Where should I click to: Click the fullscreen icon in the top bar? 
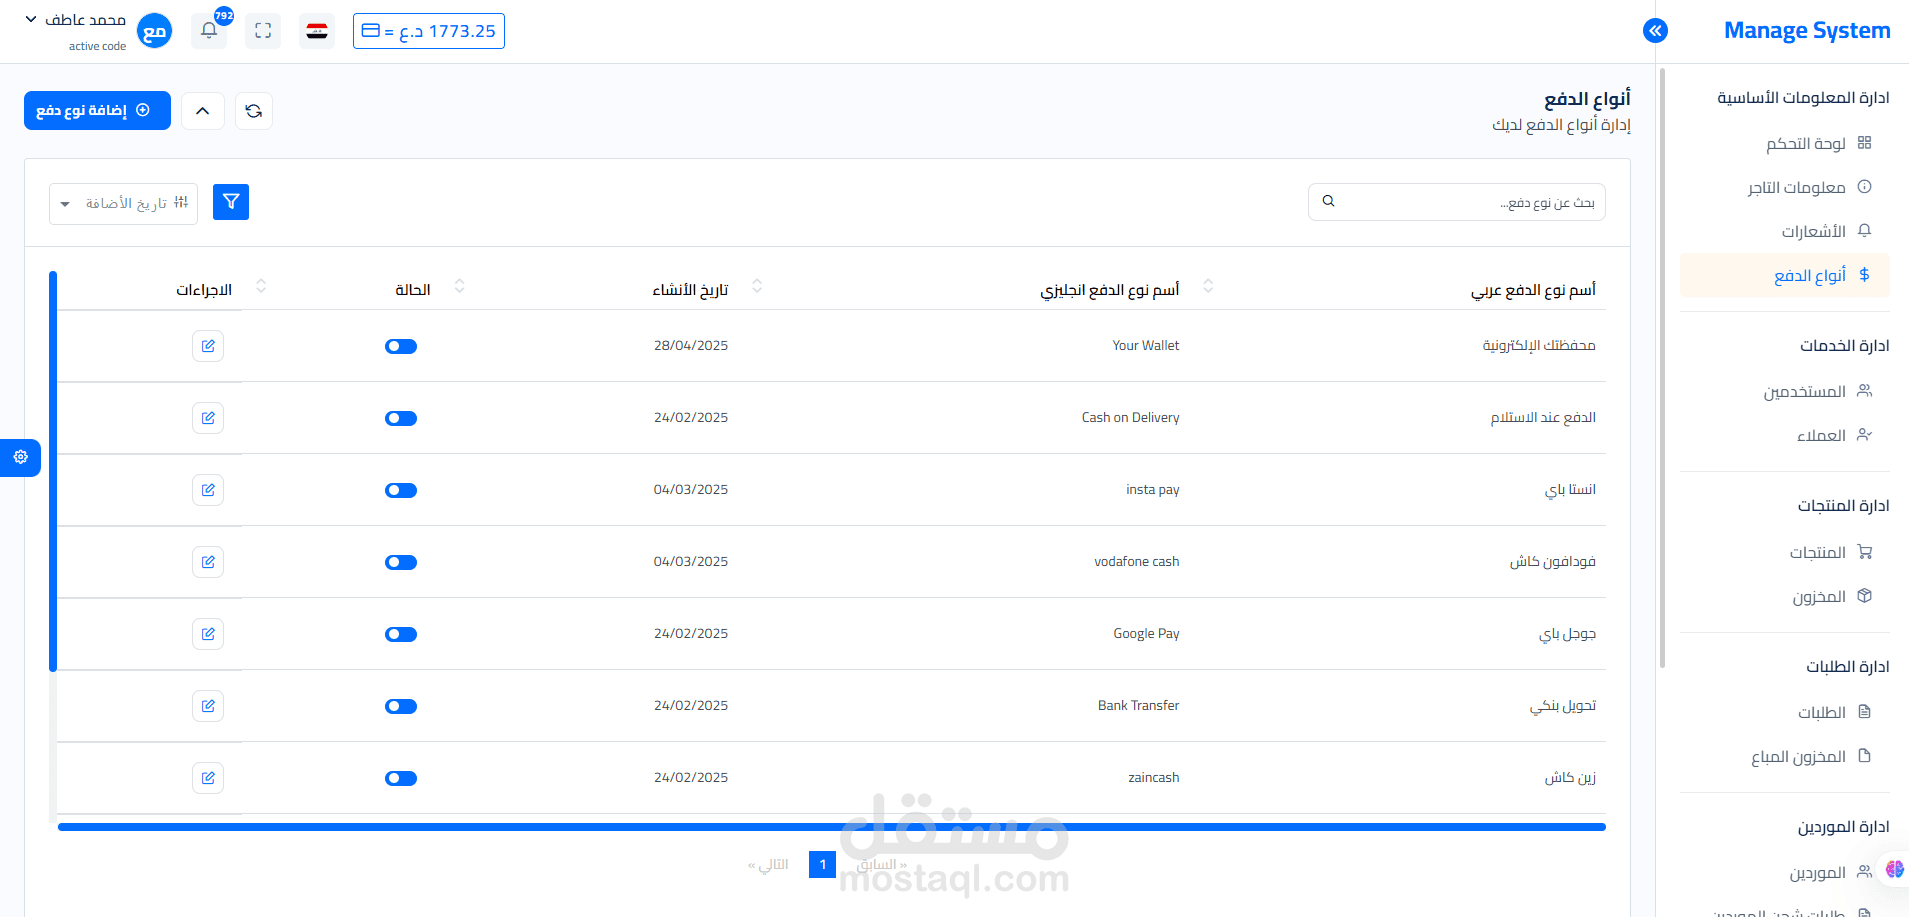coord(263,30)
